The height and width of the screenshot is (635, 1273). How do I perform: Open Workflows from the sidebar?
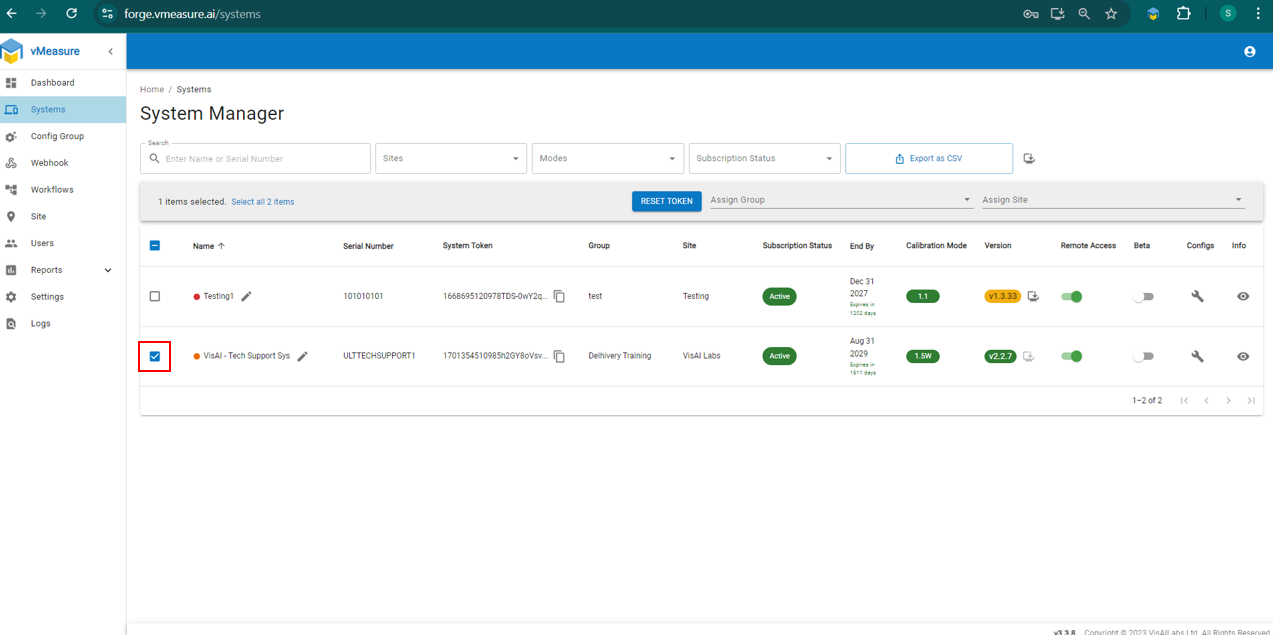click(52, 190)
